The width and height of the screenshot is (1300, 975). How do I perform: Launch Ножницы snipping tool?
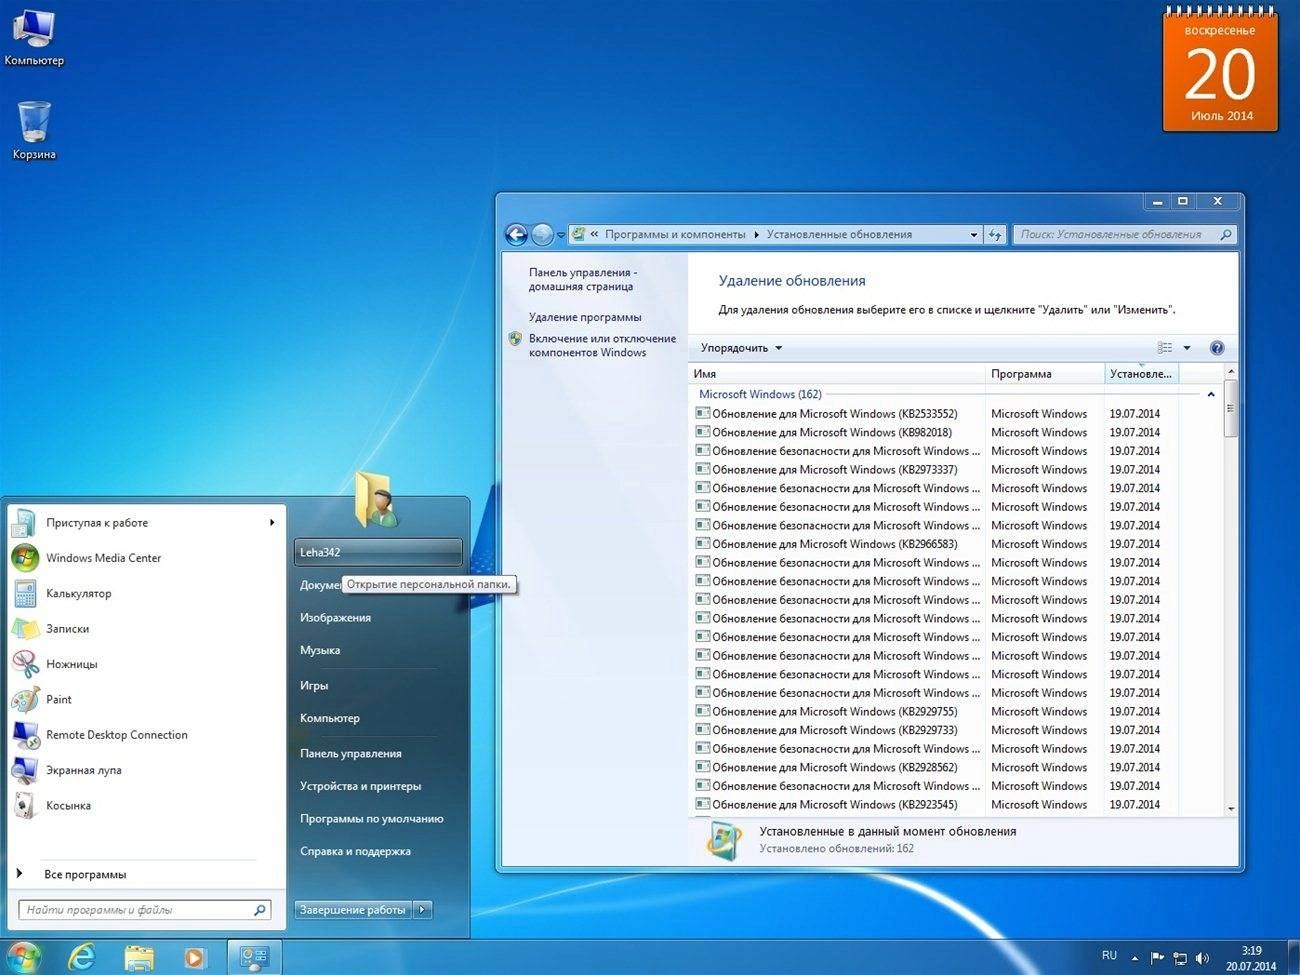point(145,664)
